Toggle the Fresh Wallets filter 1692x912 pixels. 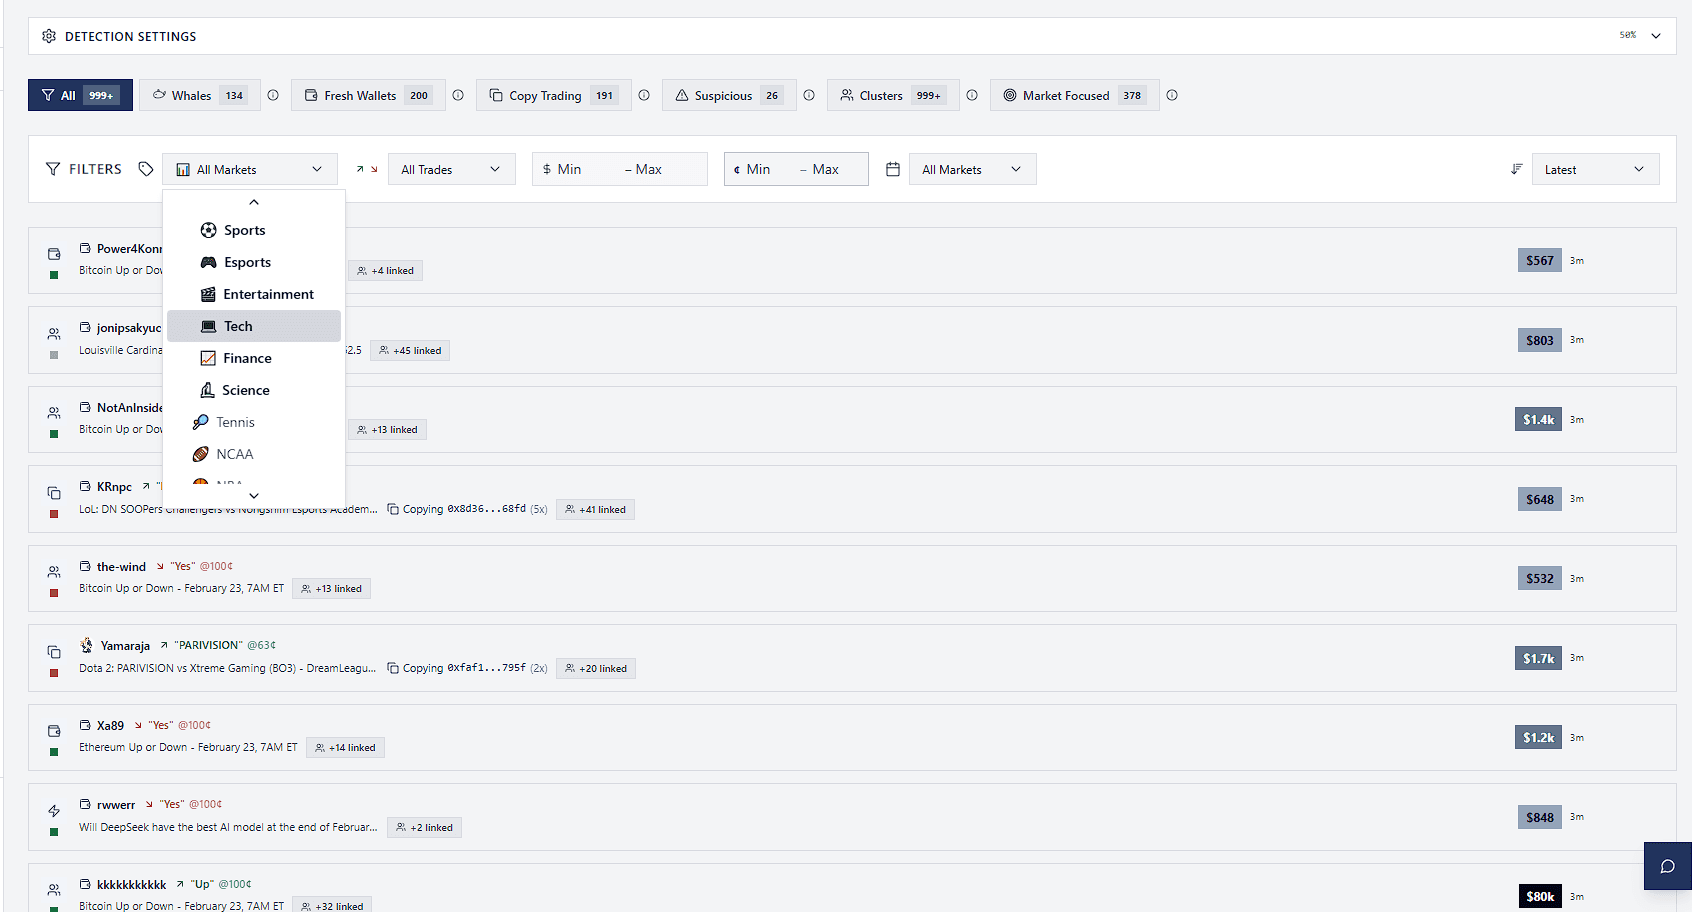point(367,94)
